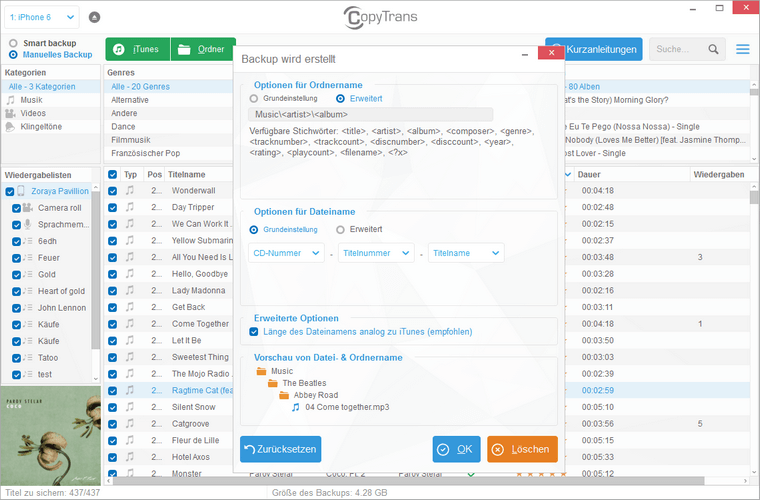Click the Parov Stelar Coco album artwork
760x500 pixels.
[x=51, y=436]
